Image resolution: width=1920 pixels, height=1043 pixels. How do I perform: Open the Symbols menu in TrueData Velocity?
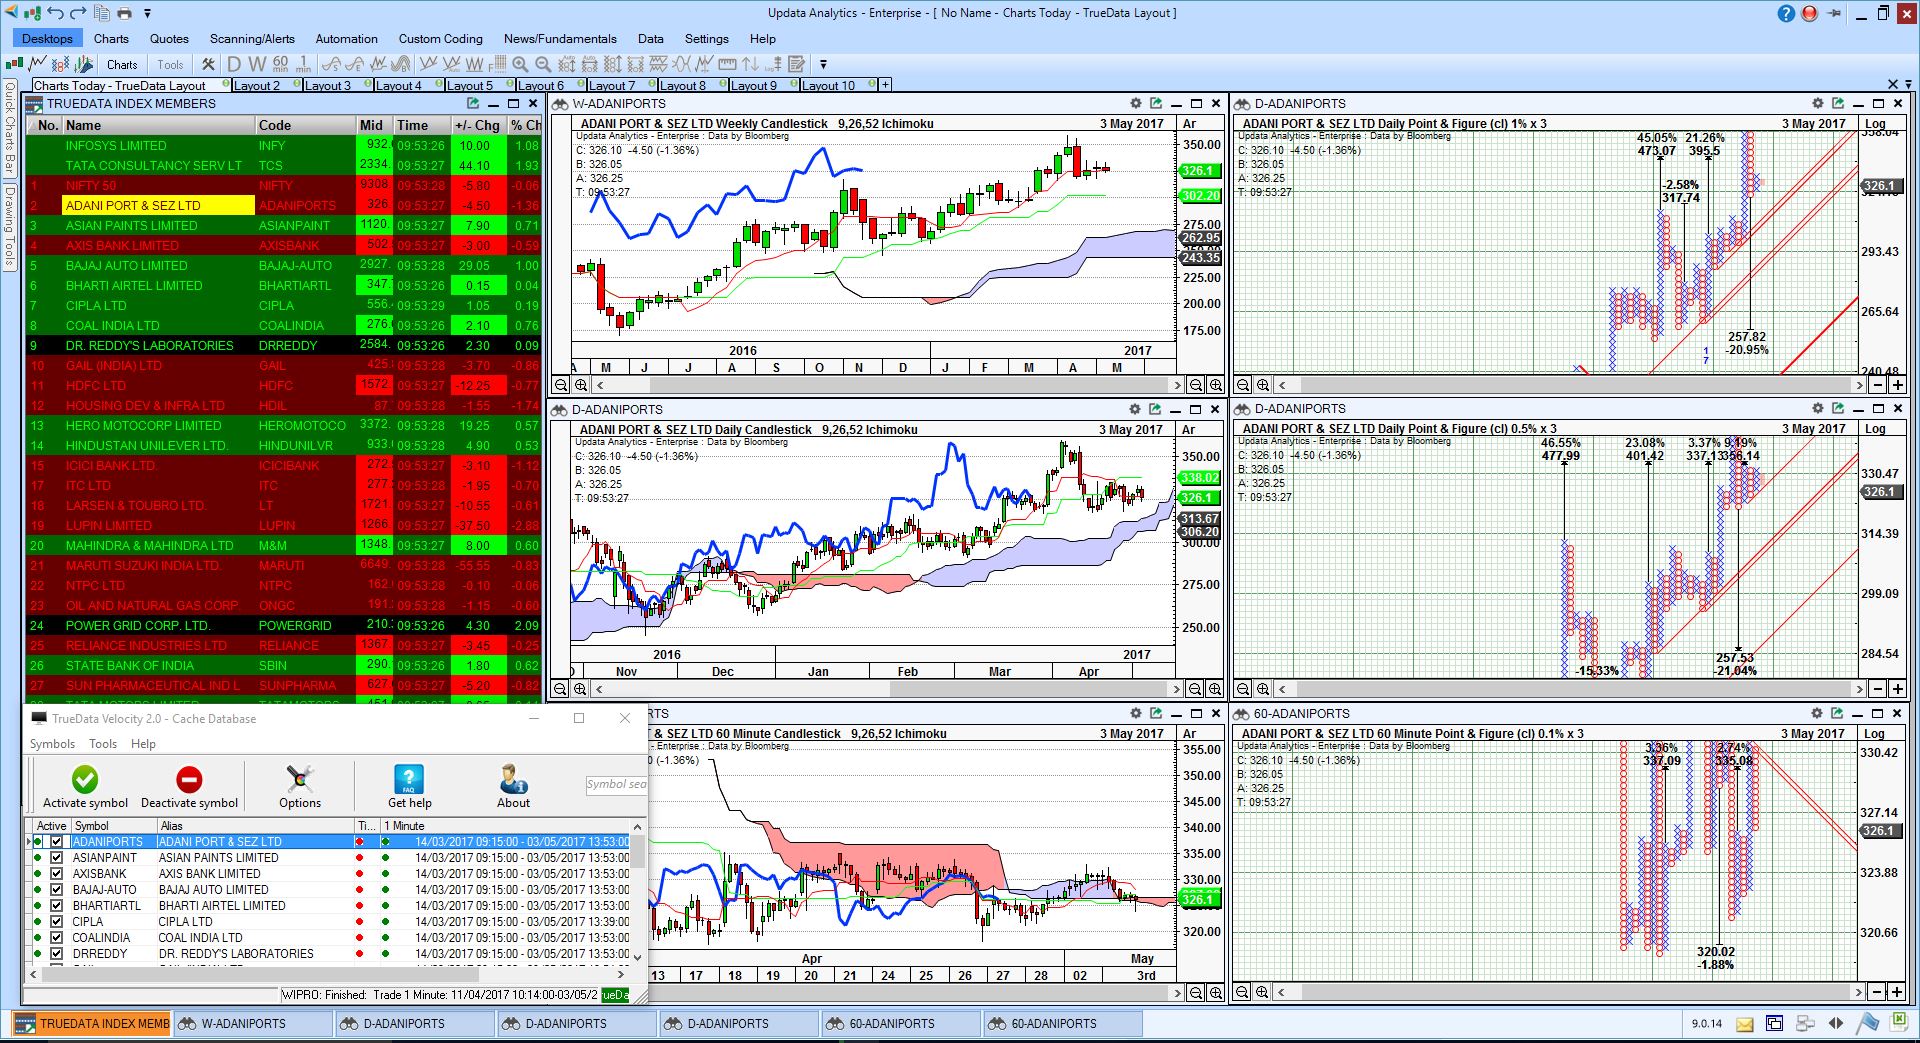click(52, 744)
